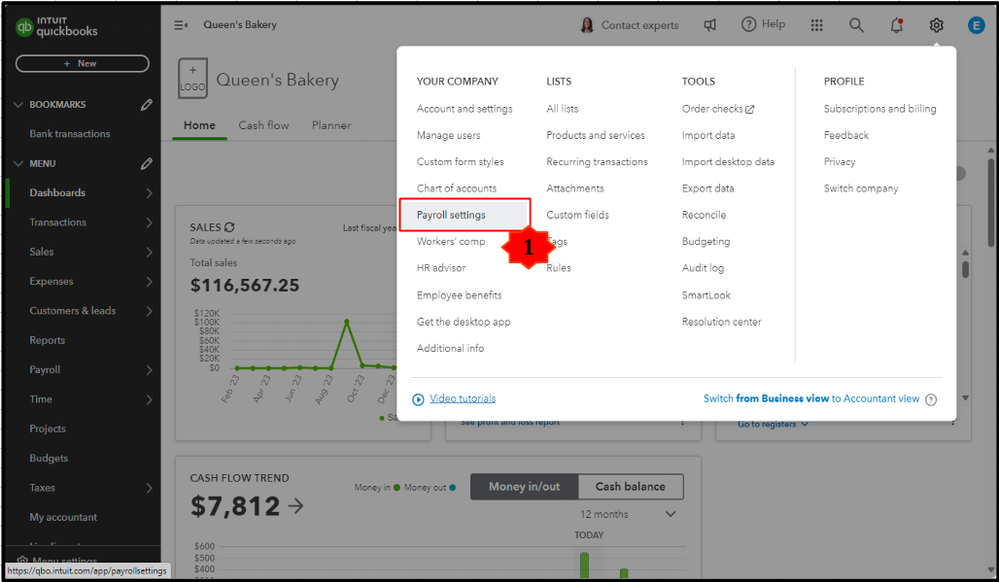999x582 pixels.
Task: Expand the Customers & leads submenu arrow
Action: (148, 311)
